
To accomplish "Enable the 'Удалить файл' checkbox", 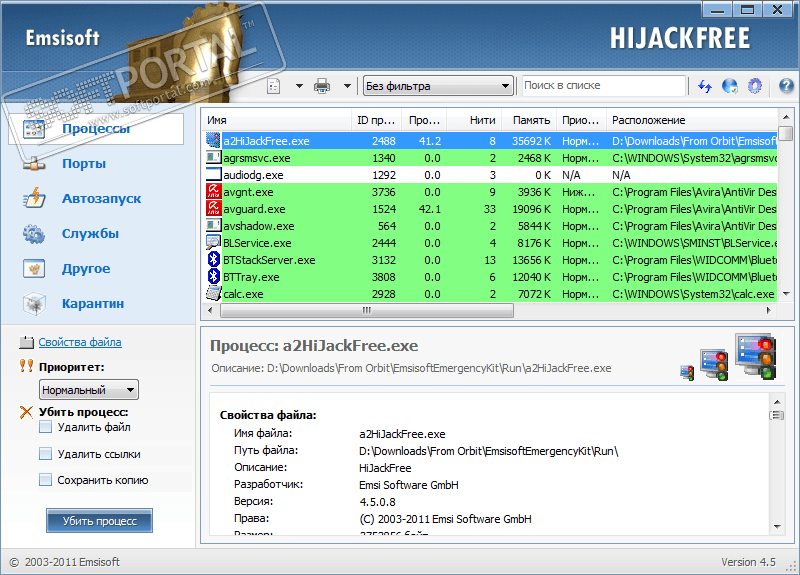I will (45, 427).
